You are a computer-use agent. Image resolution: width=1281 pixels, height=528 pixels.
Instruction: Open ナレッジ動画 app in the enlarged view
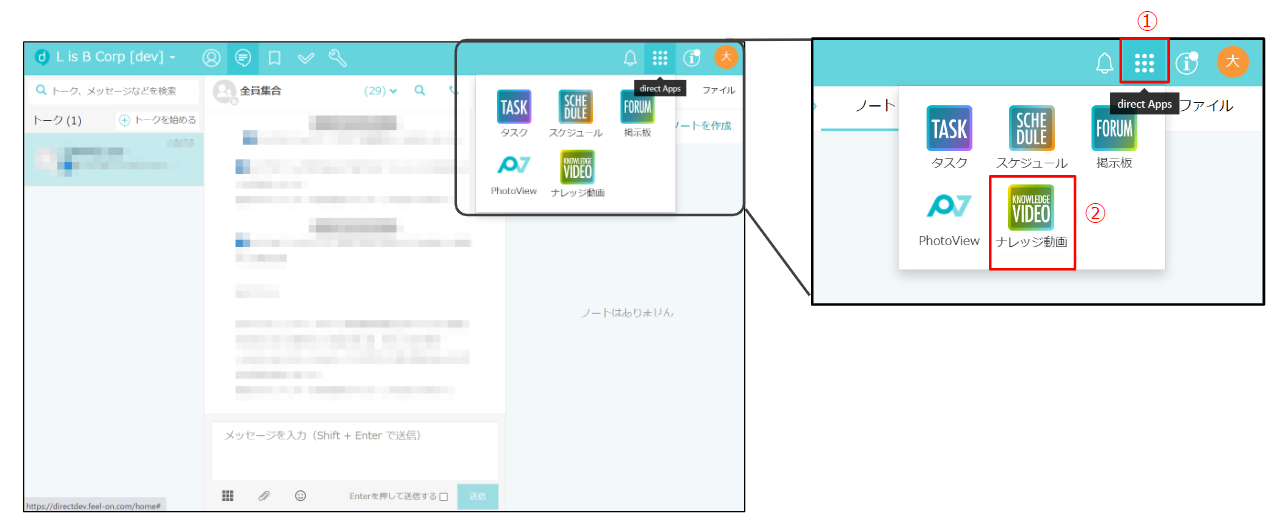click(1032, 217)
